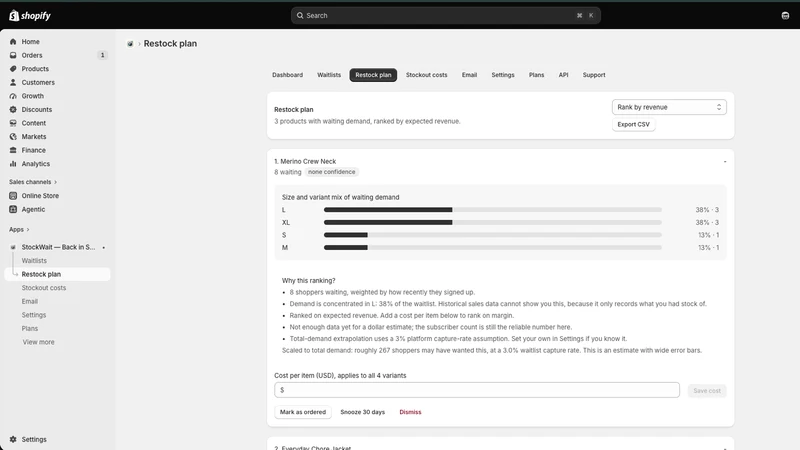The image size is (800, 450).
Task: Expand the Sales channels section
Action: [x=33, y=182]
